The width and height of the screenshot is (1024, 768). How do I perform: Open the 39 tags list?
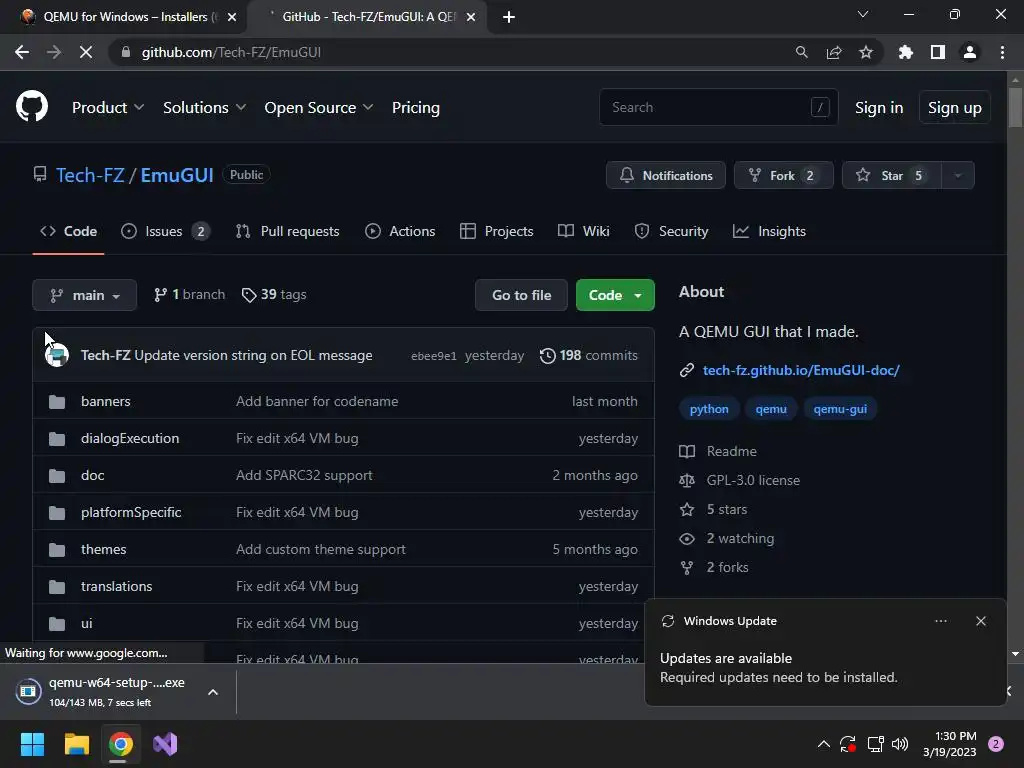coord(274,295)
